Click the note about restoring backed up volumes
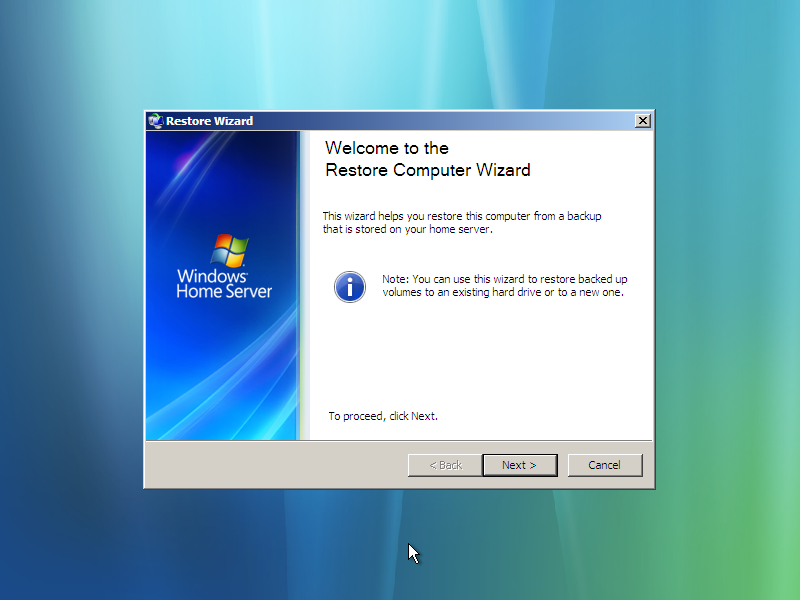The height and width of the screenshot is (600, 800). pos(498,286)
